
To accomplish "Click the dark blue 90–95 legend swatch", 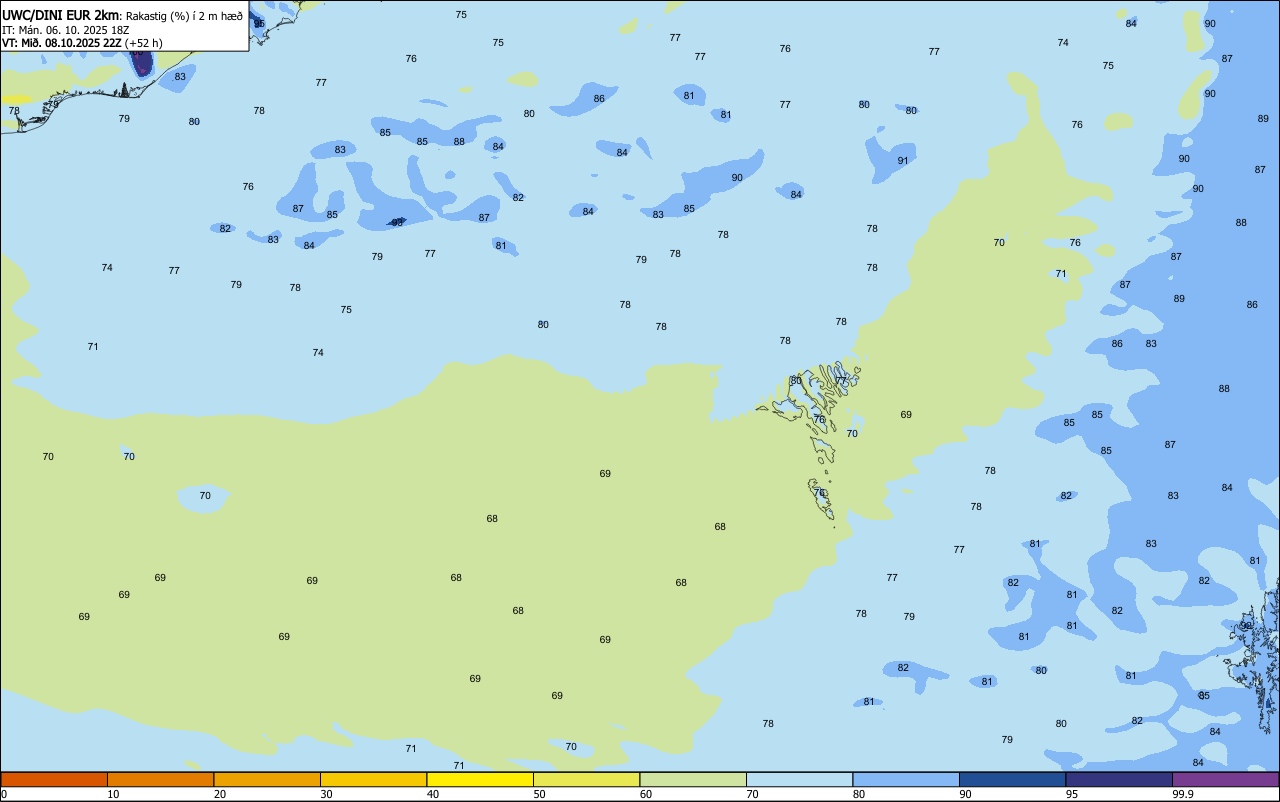I will point(1012,779).
